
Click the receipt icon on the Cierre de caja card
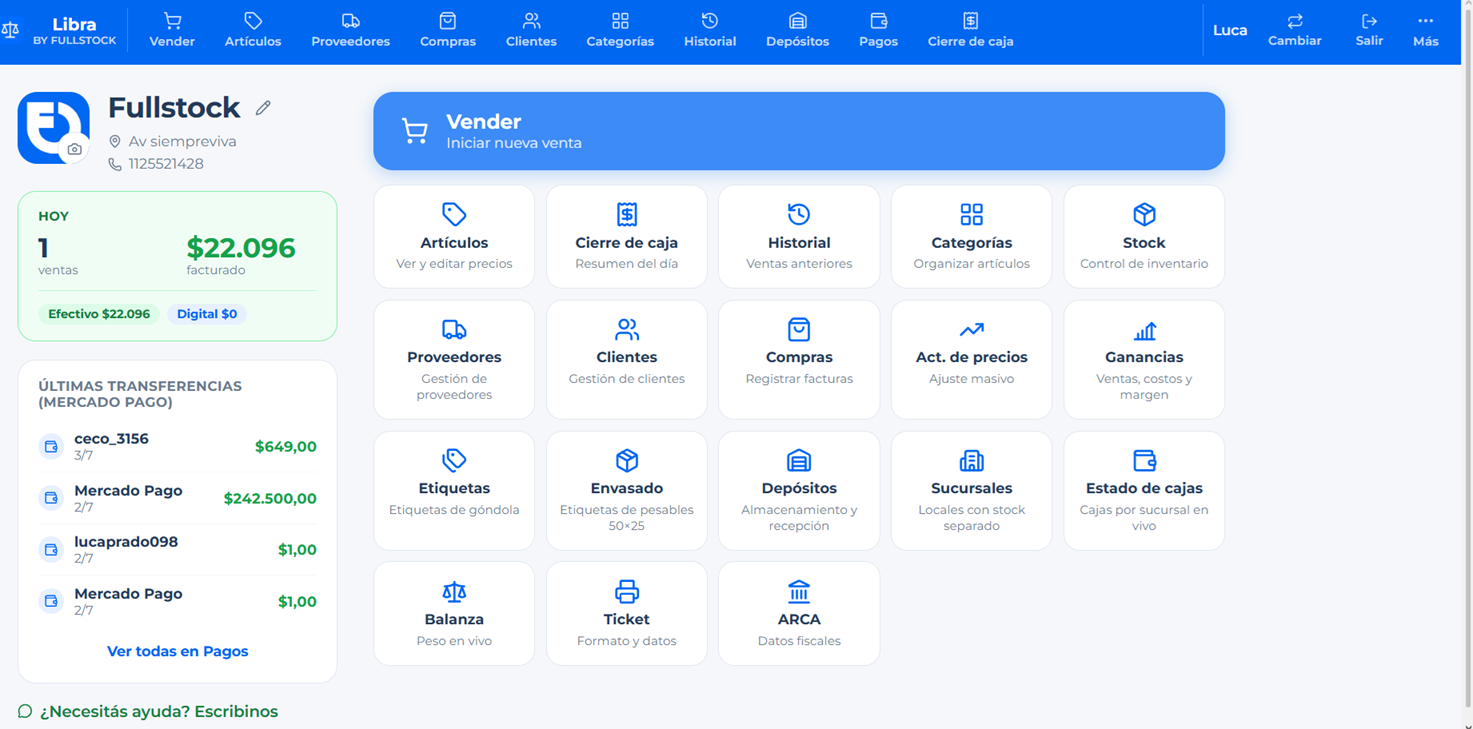[x=627, y=214]
